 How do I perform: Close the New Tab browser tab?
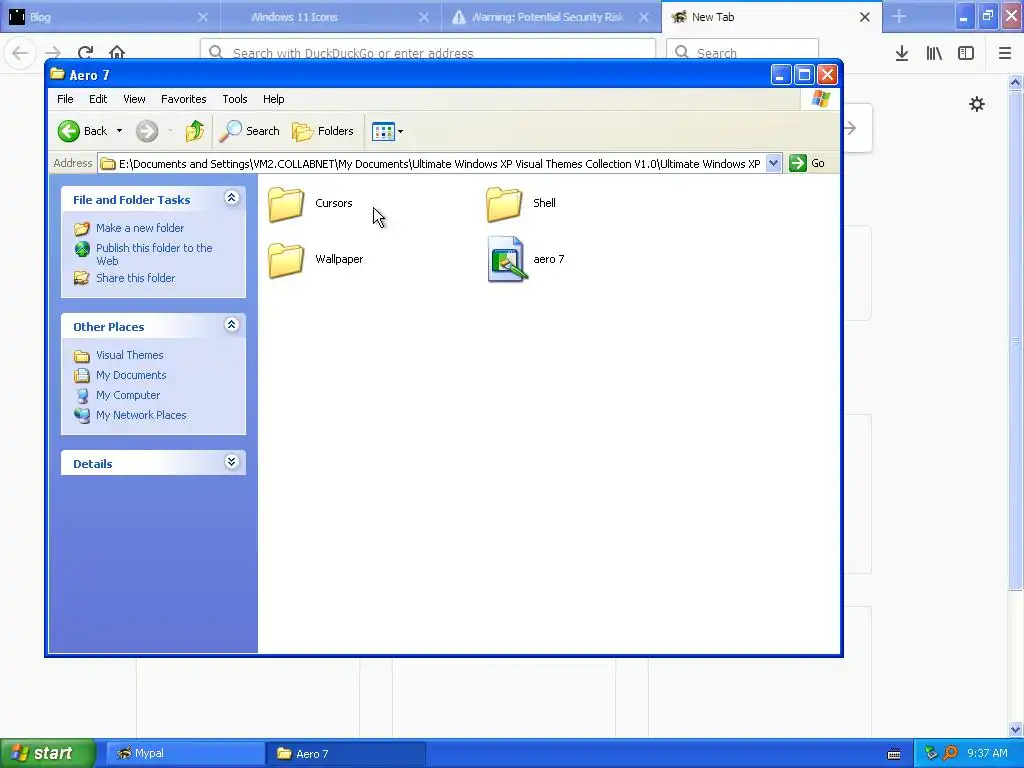click(865, 17)
